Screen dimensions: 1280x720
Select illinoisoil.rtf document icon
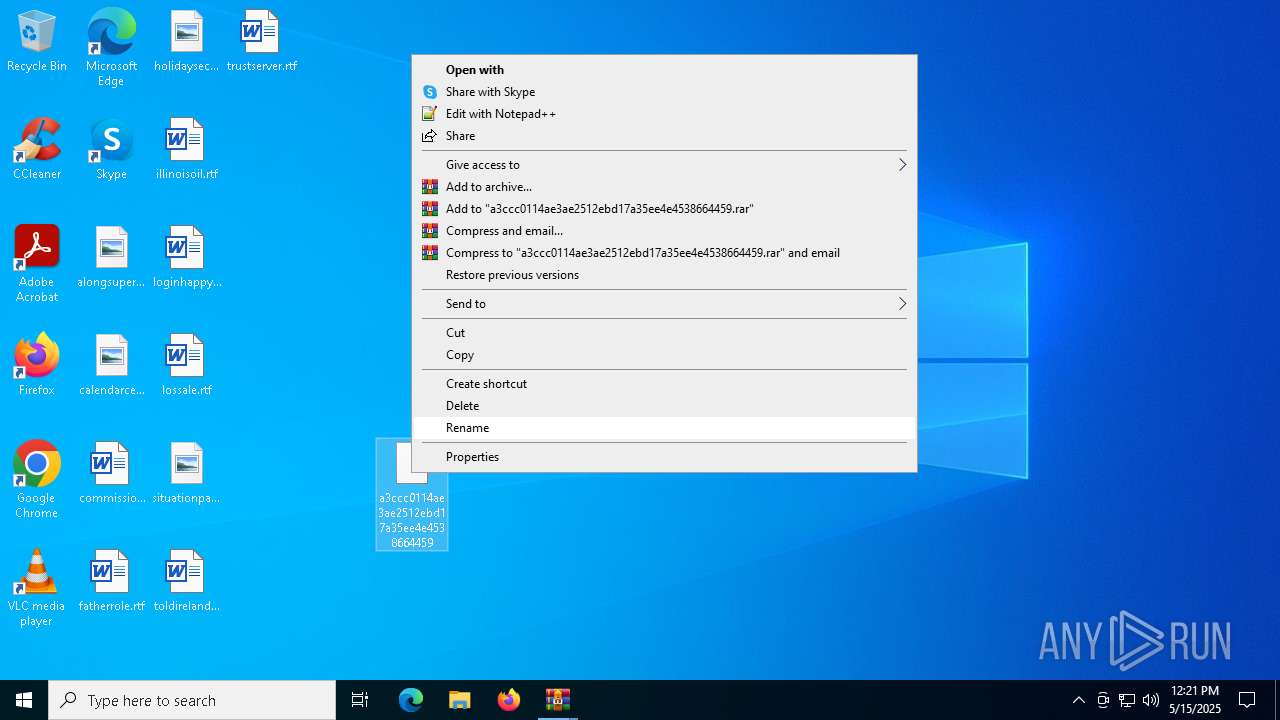tap(186, 150)
